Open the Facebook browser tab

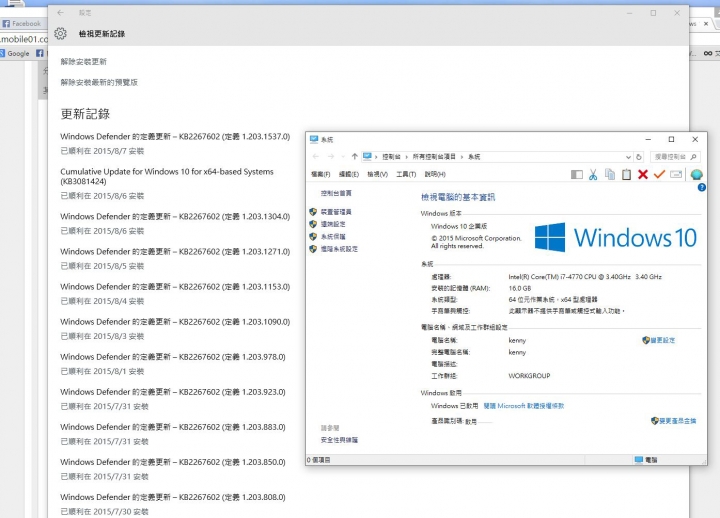[22, 23]
